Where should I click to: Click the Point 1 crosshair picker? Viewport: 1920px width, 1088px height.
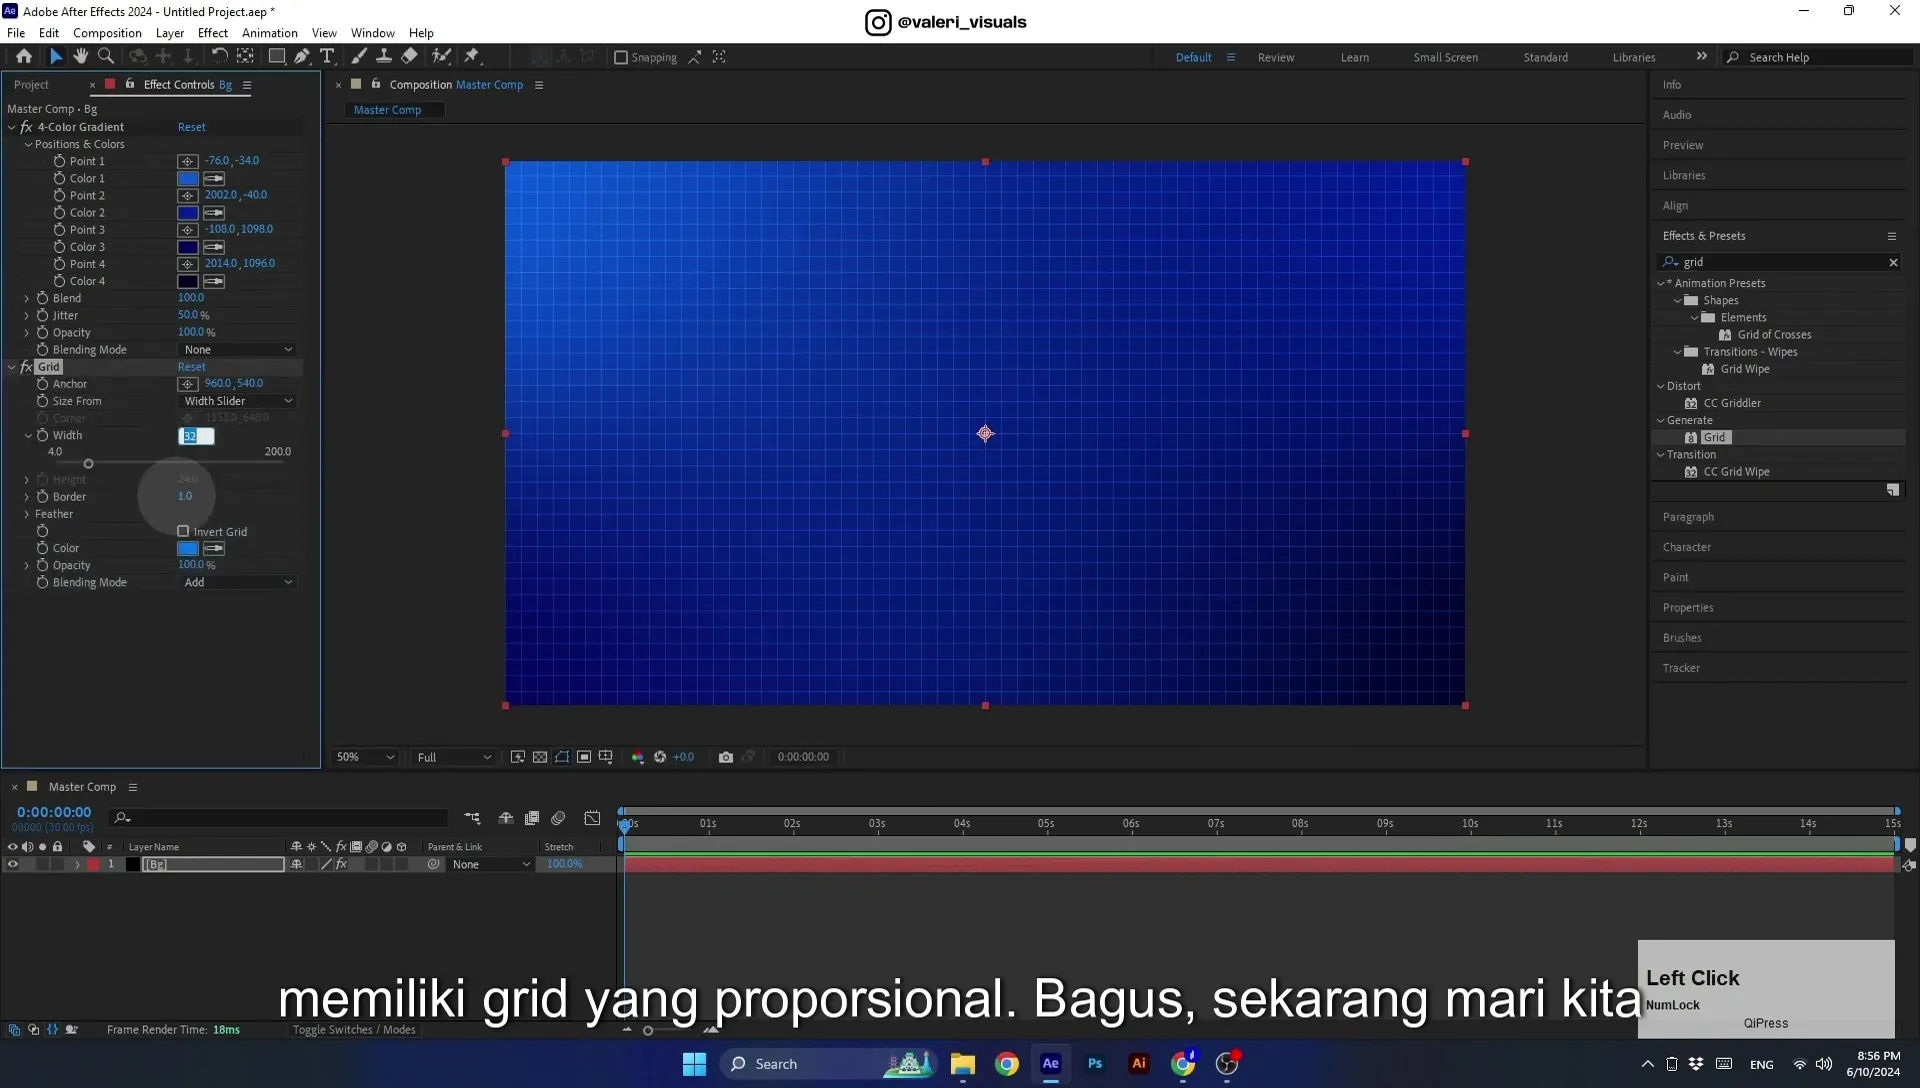(x=188, y=161)
